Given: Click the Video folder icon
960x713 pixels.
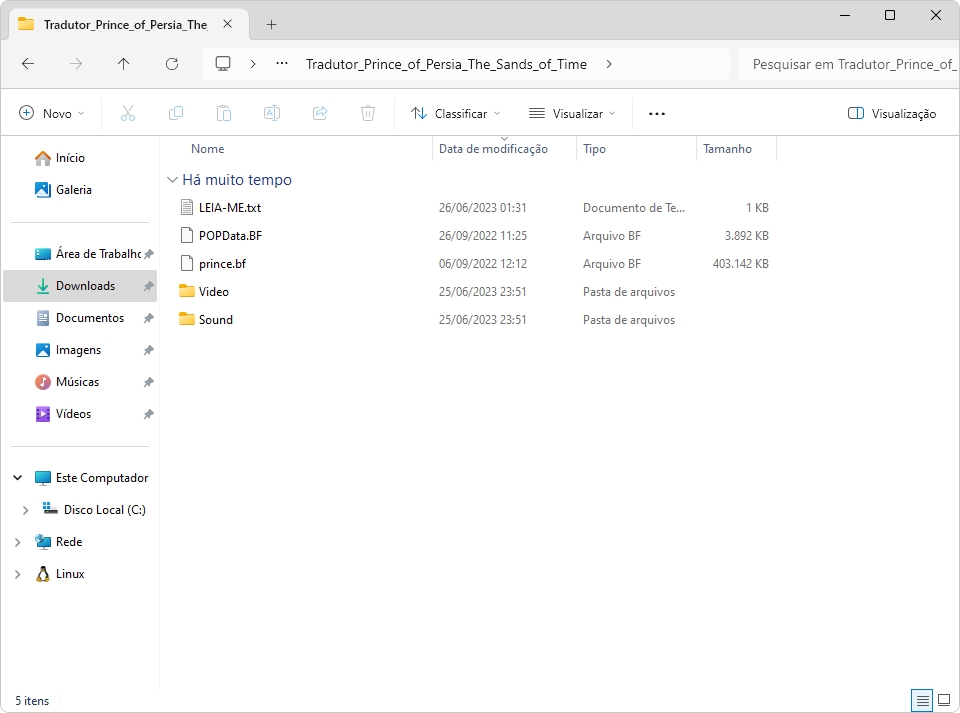Looking at the screenshot, I should pyautogui.click(x=187, y=291).
